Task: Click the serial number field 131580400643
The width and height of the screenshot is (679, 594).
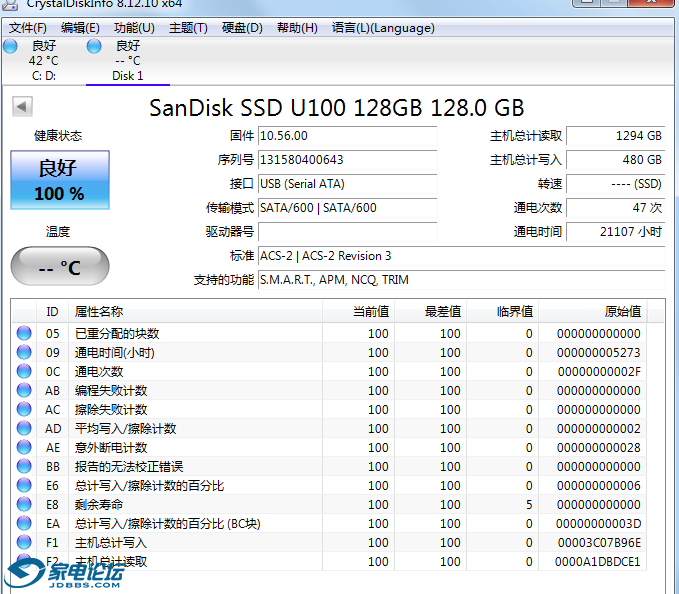Action: click(347, 160)
